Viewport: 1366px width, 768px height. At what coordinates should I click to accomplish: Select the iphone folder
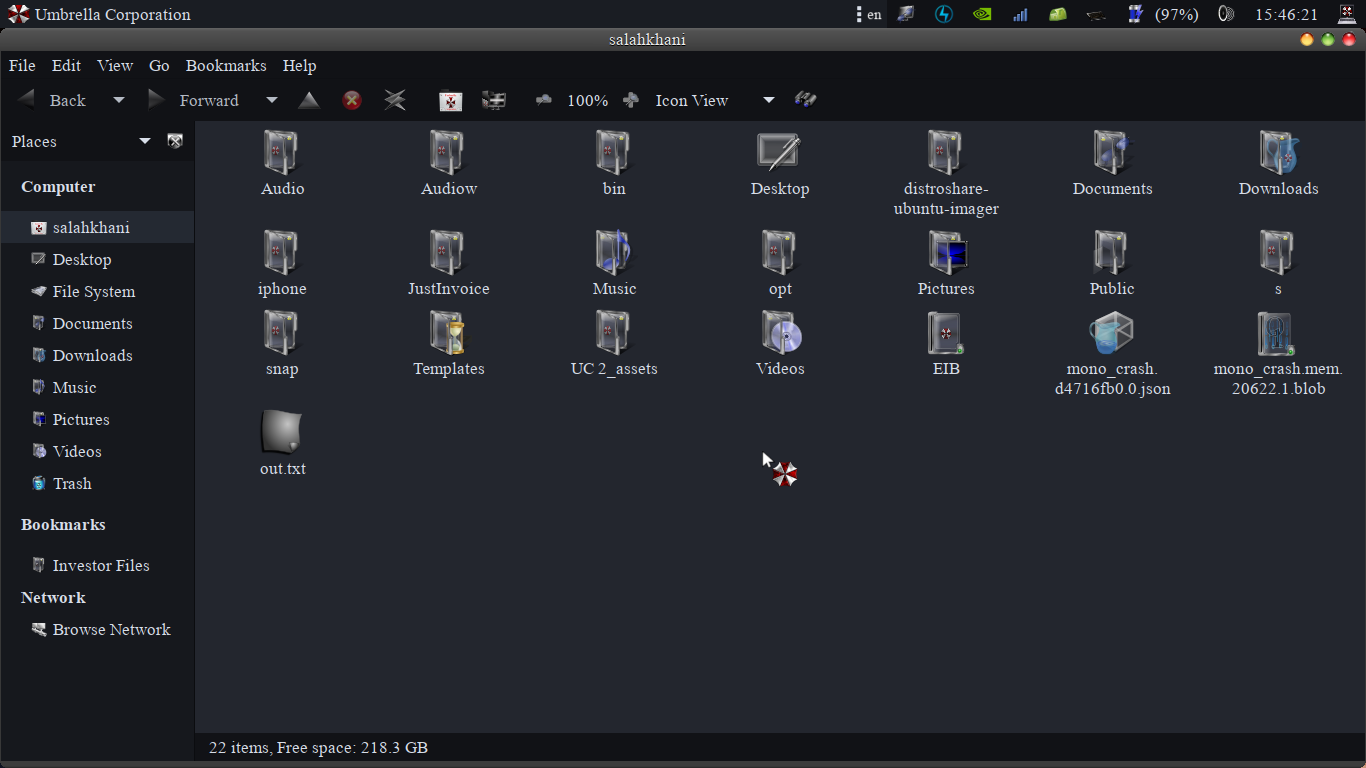click(x=282, y=264)
